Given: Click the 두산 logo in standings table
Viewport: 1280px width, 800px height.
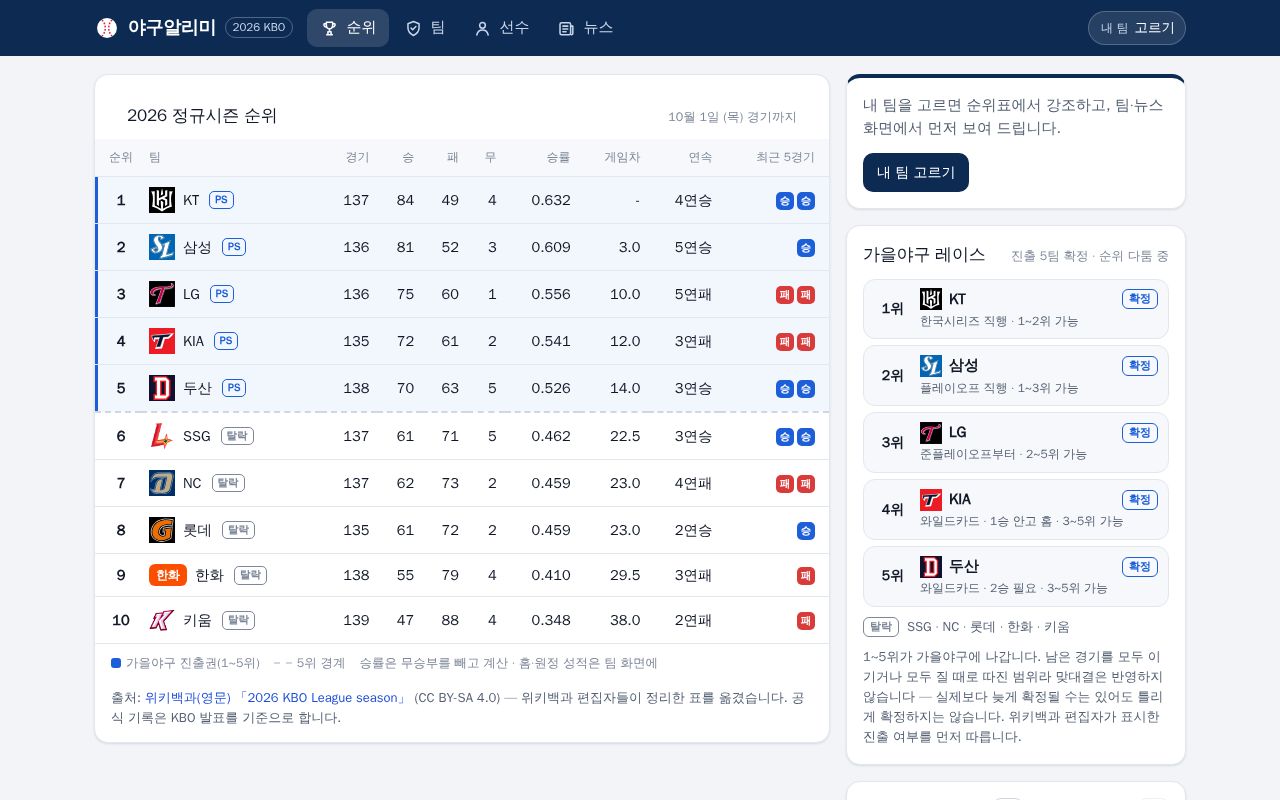Looking at the screenshot, I should point(162,388).
